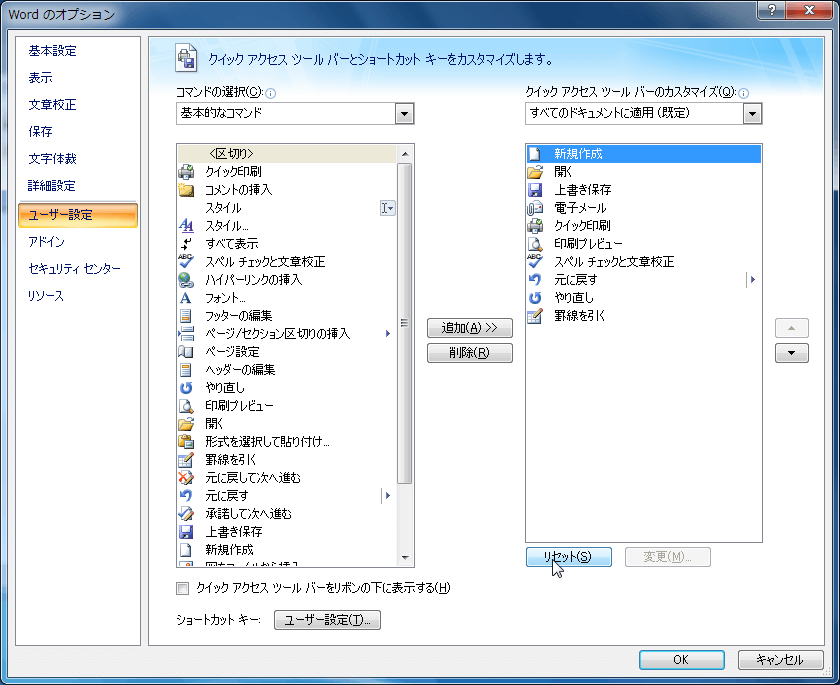Open the リソース category
Screen dimensions: 840x685
point(46,296)
